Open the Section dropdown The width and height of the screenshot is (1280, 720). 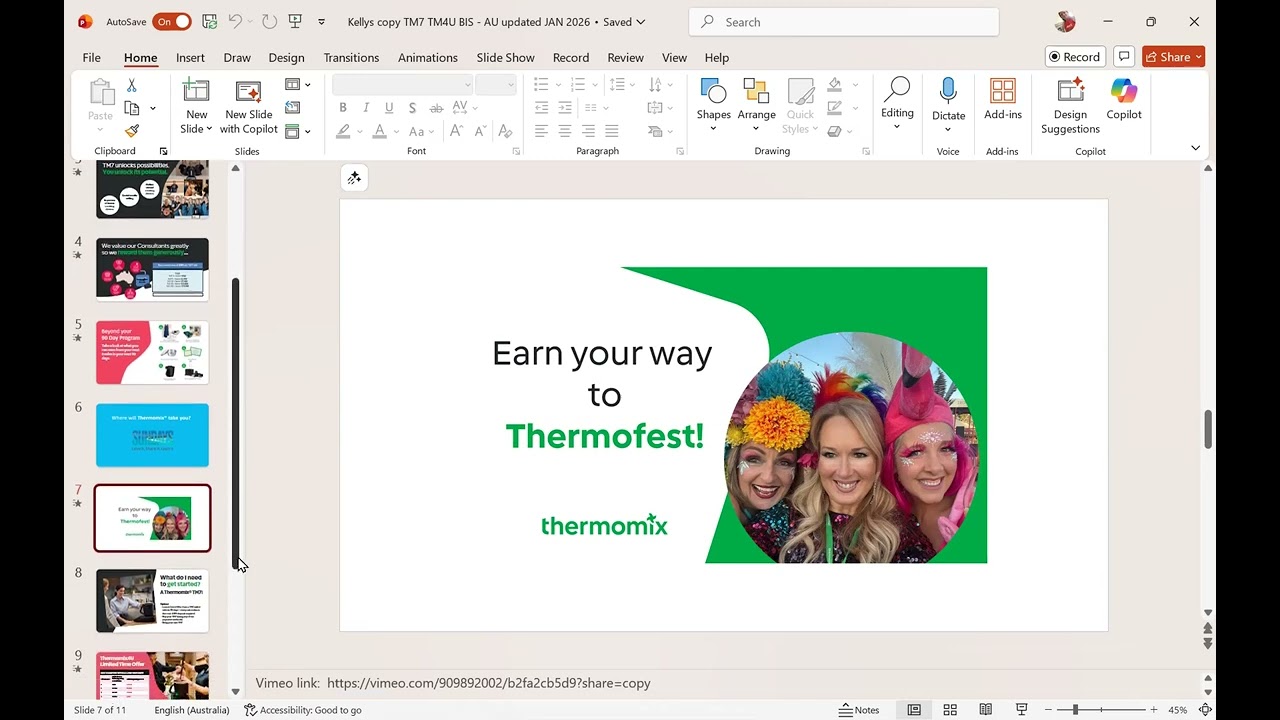click(297, 131)
